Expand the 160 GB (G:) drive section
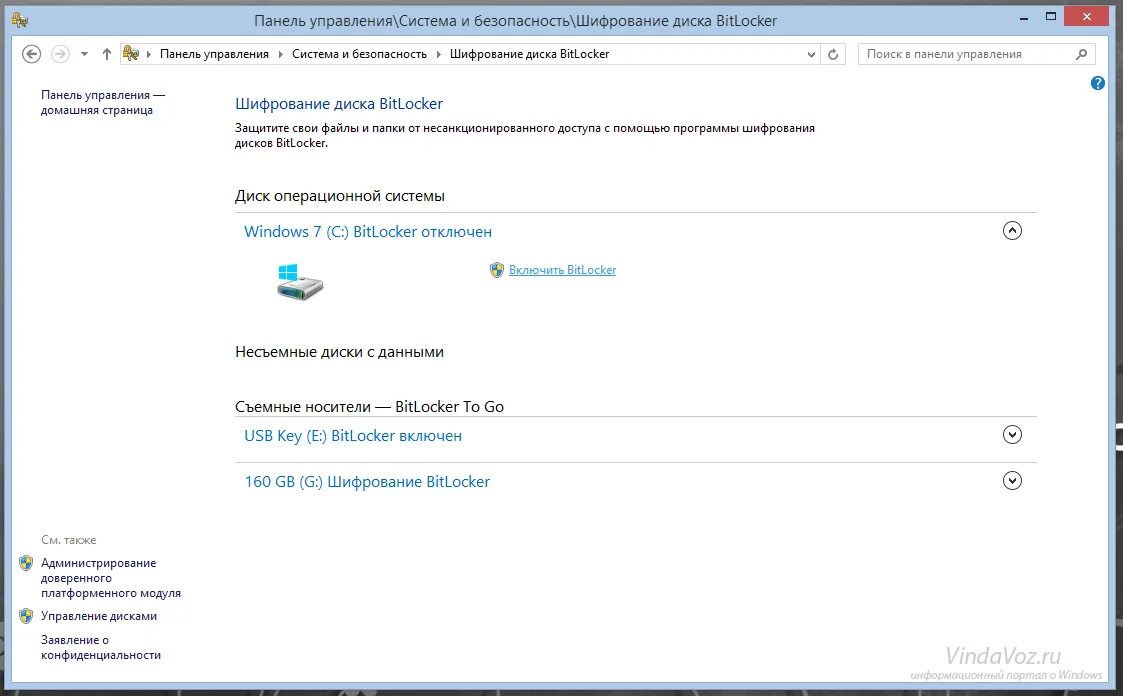 pyautogui.click(x=1012, y=480)
